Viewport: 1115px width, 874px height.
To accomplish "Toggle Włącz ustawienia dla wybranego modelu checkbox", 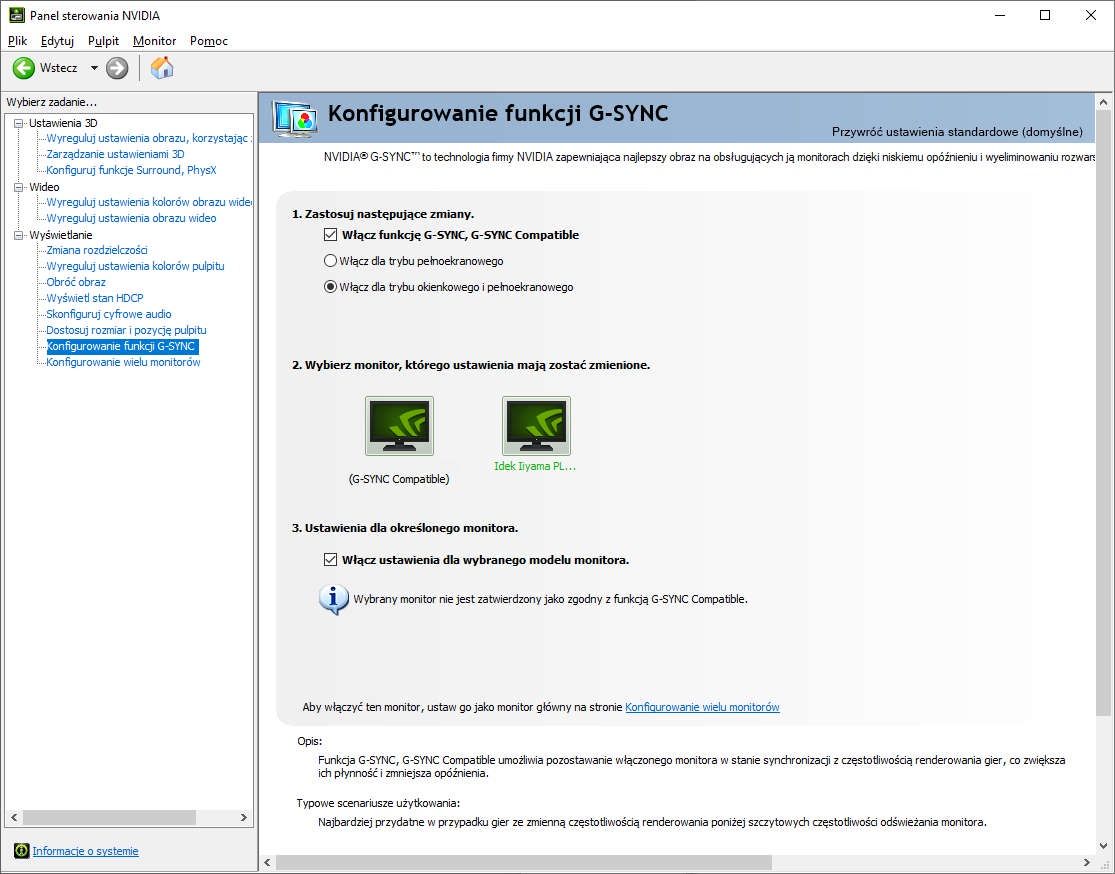I will (x=330, y=560).
